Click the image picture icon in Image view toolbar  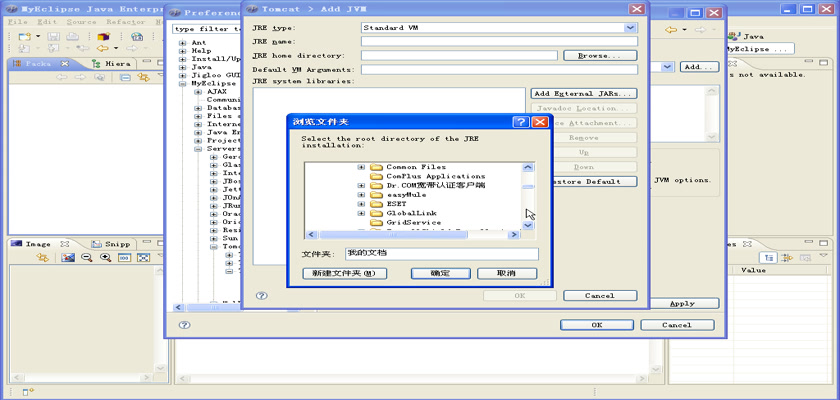(68, 258)
